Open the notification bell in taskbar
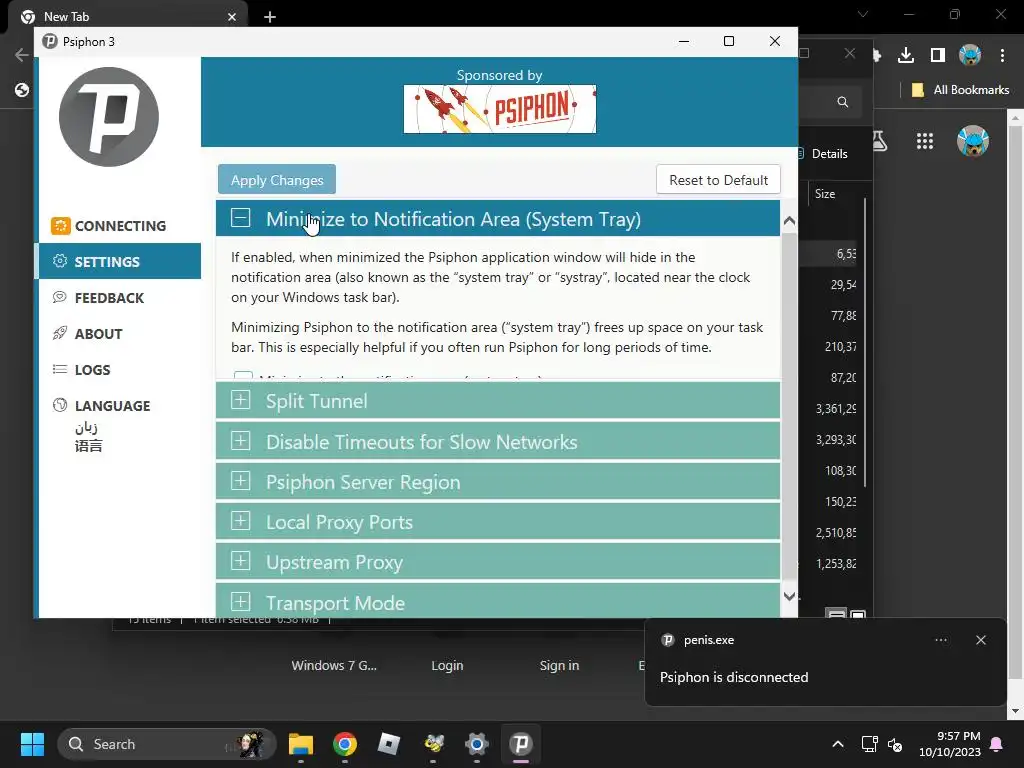The image size is (1024, 768). 997,744
